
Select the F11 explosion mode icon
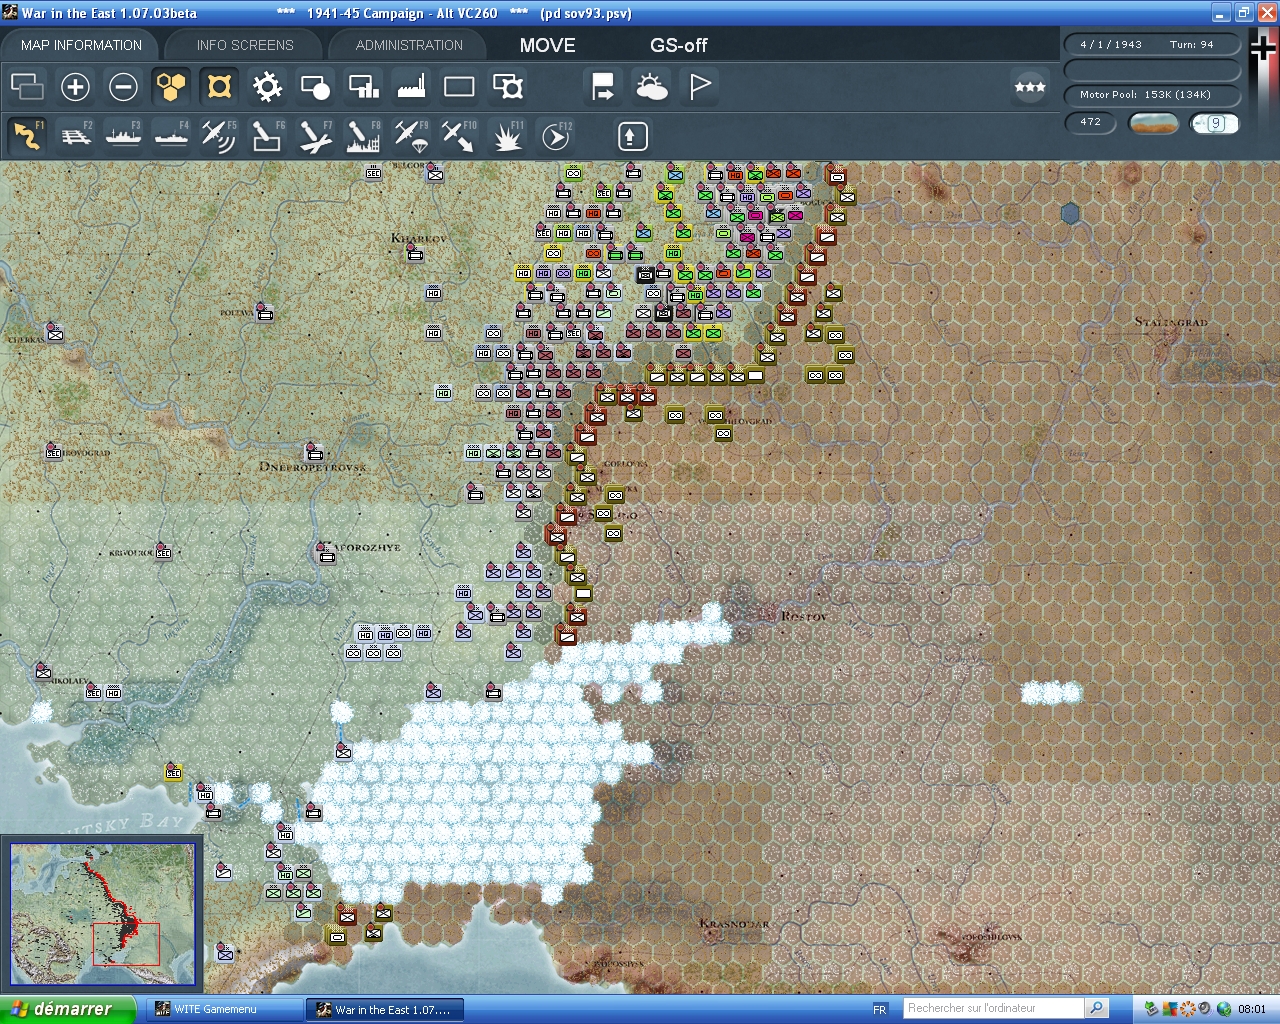(508, 136)
